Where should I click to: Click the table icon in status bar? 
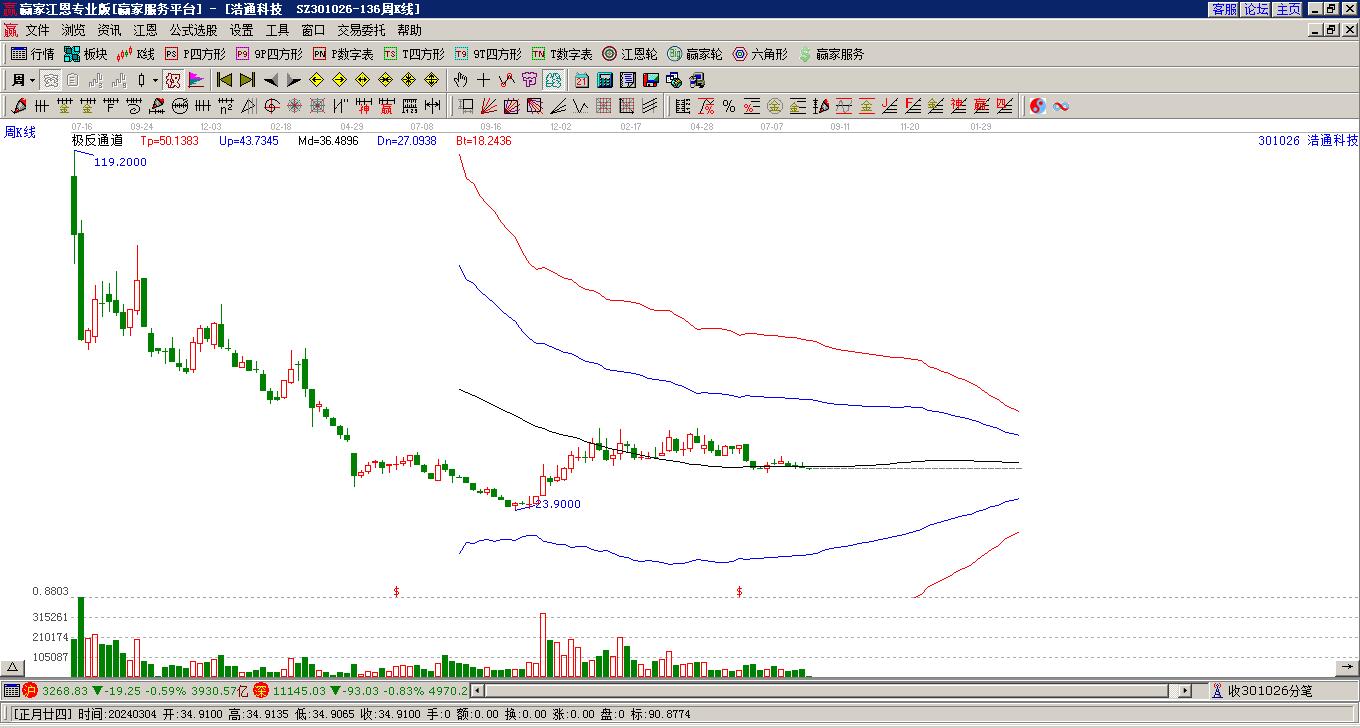(x=11, y=690)
